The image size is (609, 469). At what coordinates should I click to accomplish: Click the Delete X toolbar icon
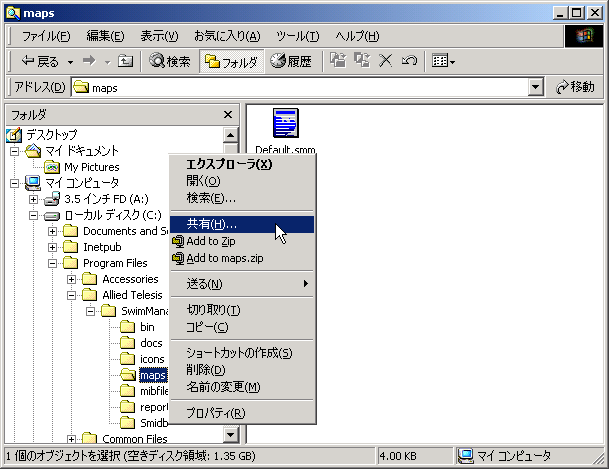click(386, 61)
